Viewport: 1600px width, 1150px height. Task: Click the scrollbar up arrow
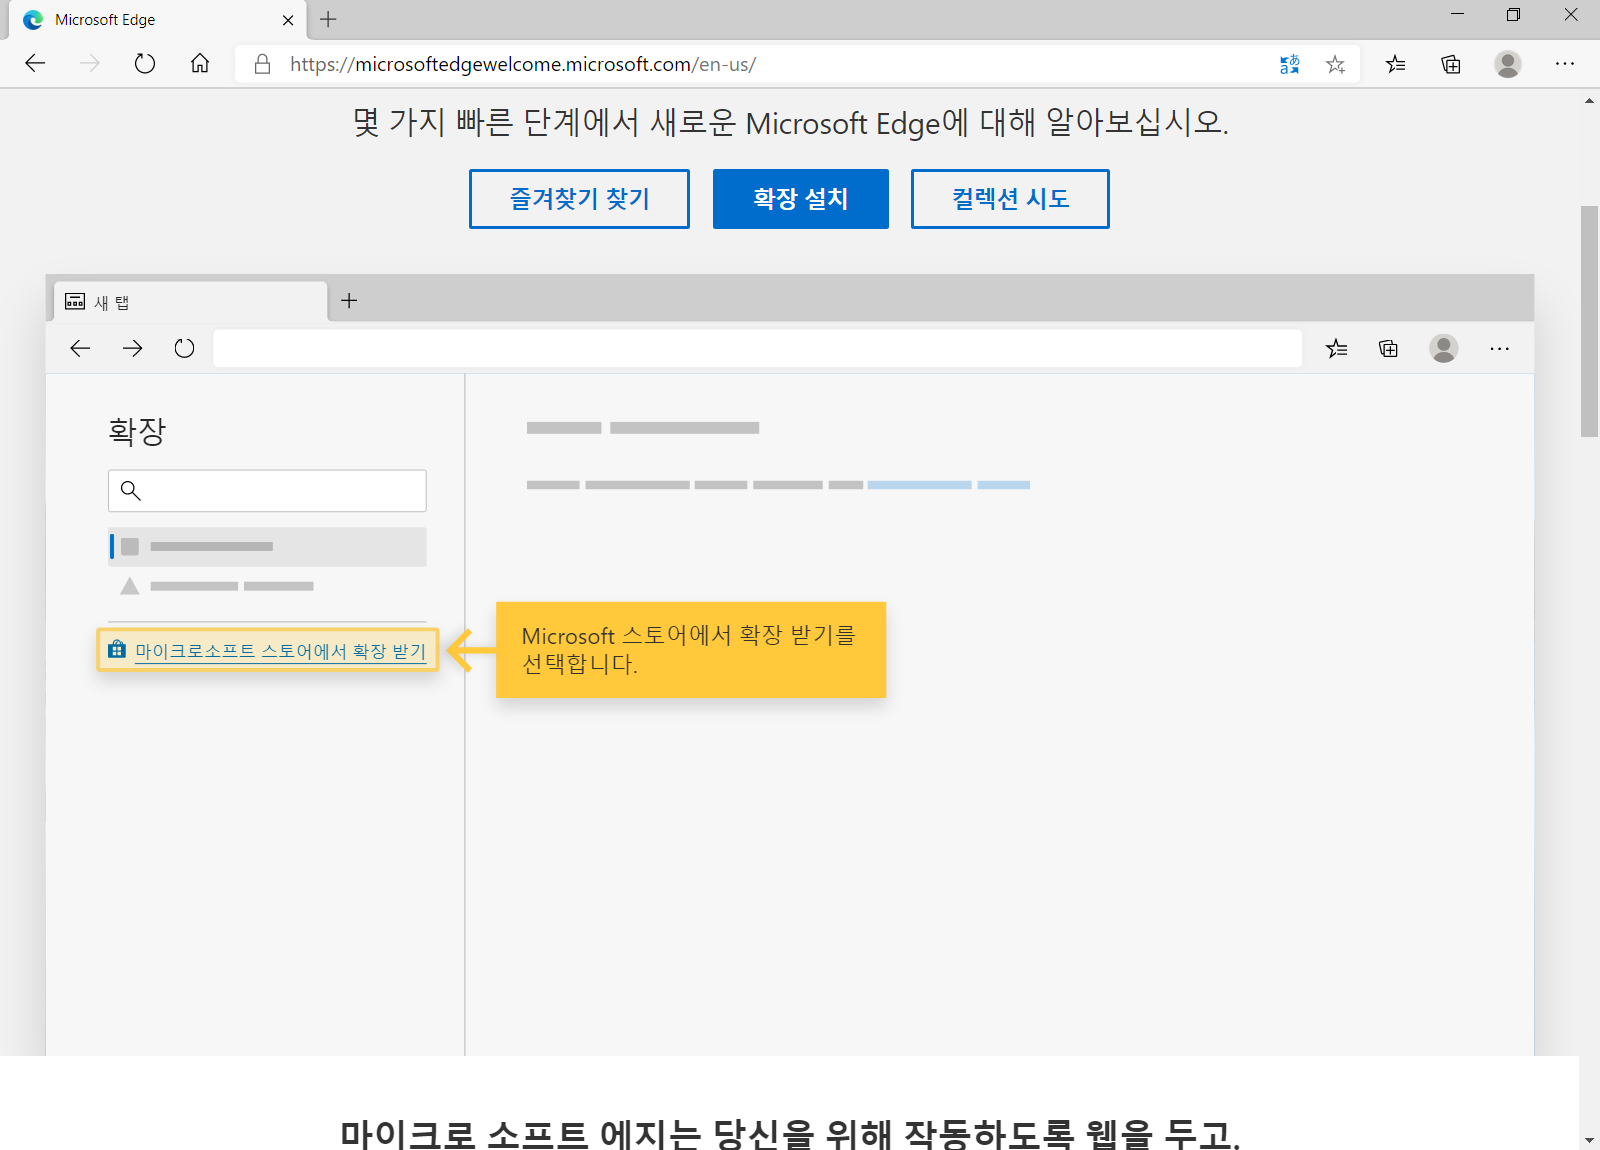1589,101
